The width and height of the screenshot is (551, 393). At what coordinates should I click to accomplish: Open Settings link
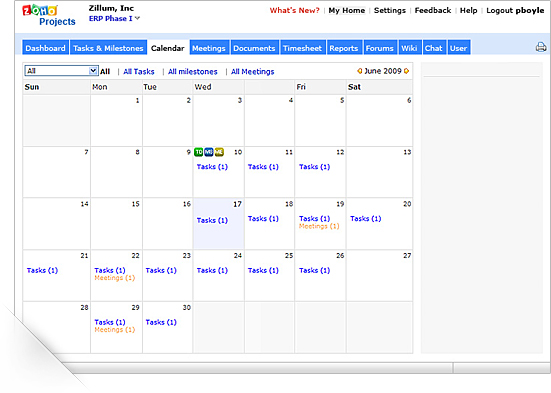tap(390, 11)
